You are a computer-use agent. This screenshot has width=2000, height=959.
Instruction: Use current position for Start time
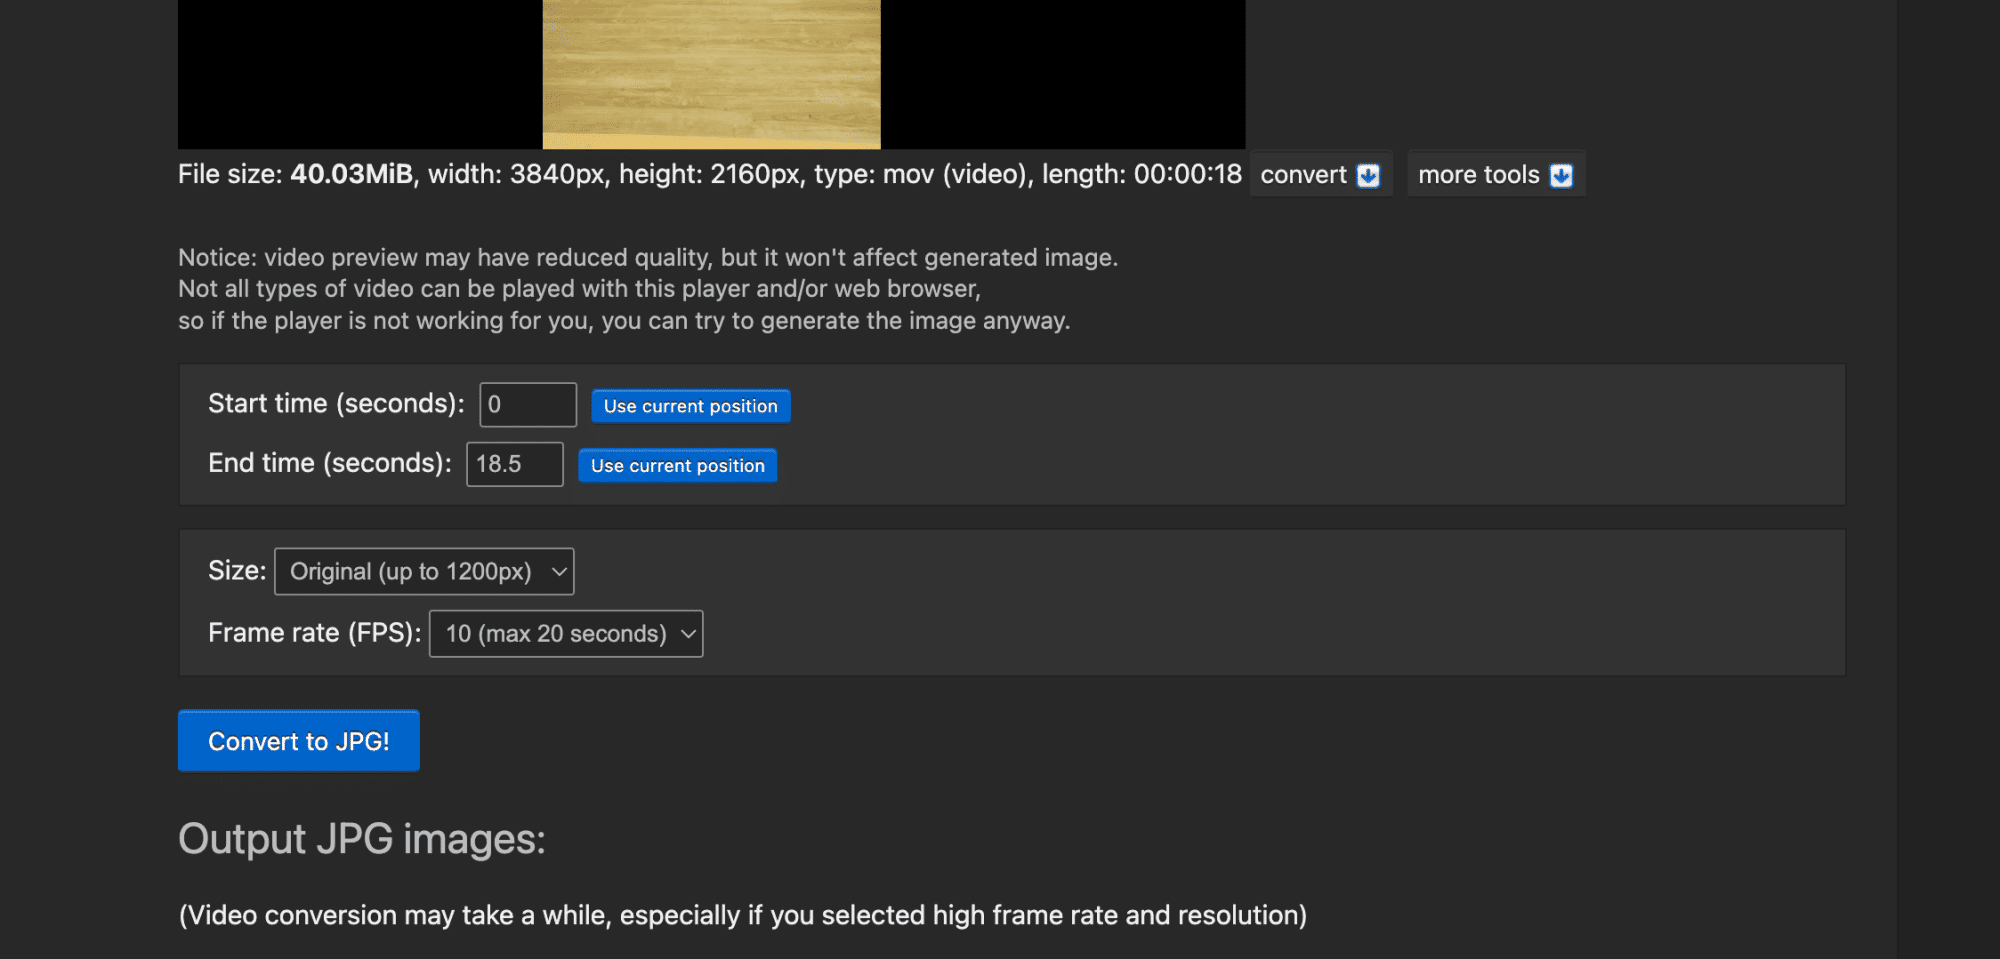[691, 406]
